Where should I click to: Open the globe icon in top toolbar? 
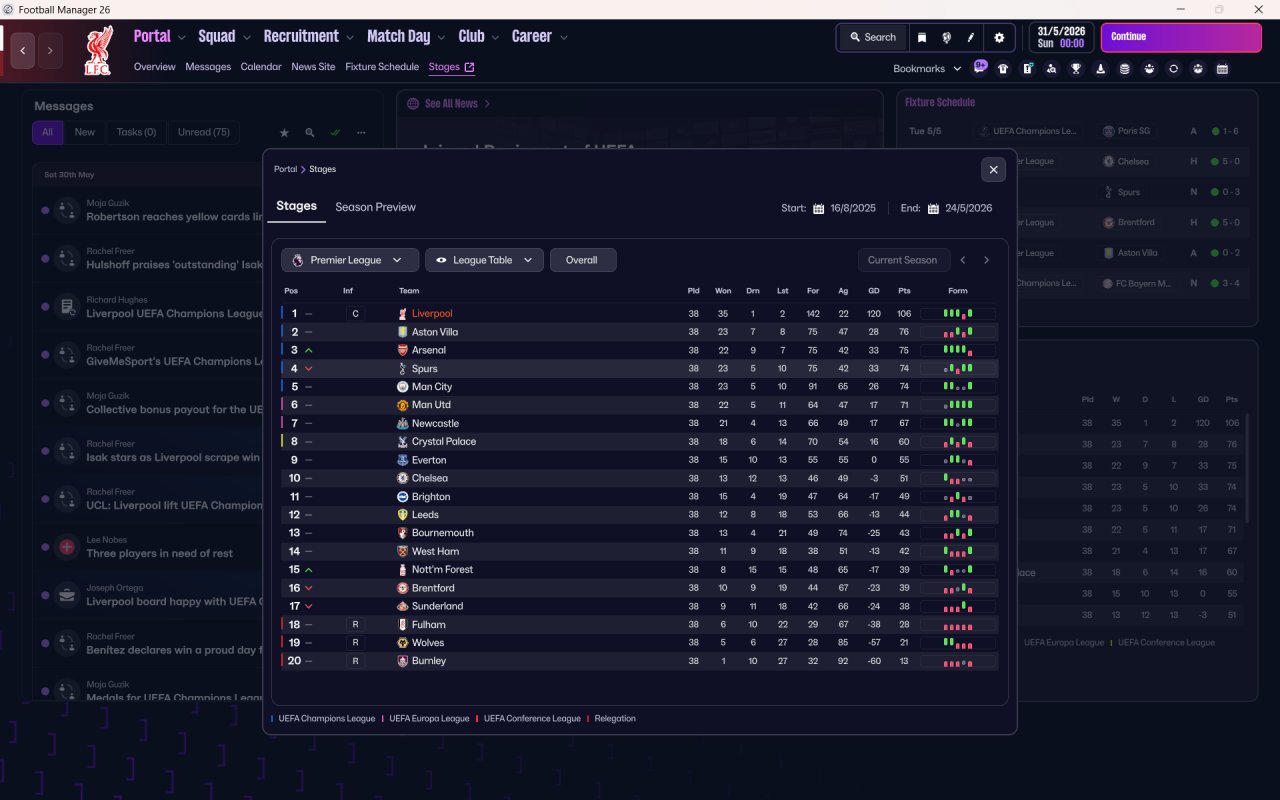tap(946, 38)
